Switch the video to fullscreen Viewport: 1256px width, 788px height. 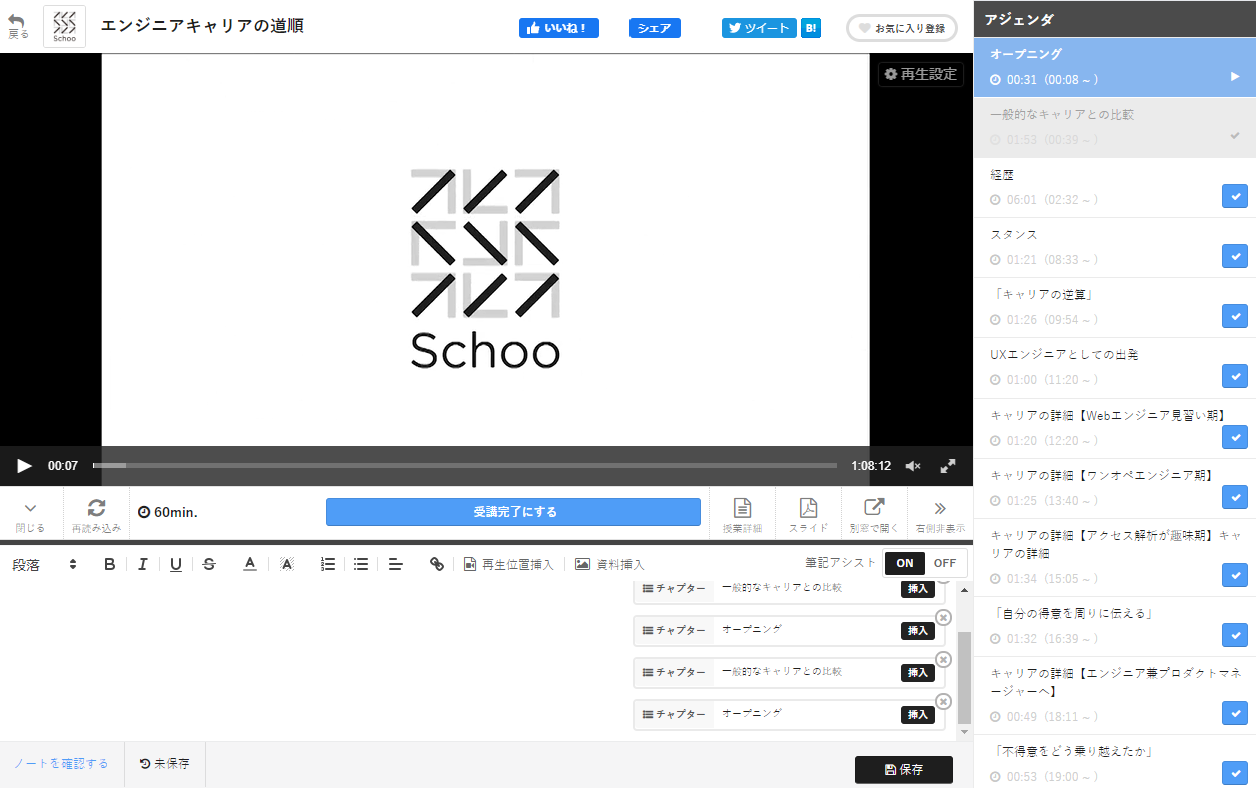(948, 466)
